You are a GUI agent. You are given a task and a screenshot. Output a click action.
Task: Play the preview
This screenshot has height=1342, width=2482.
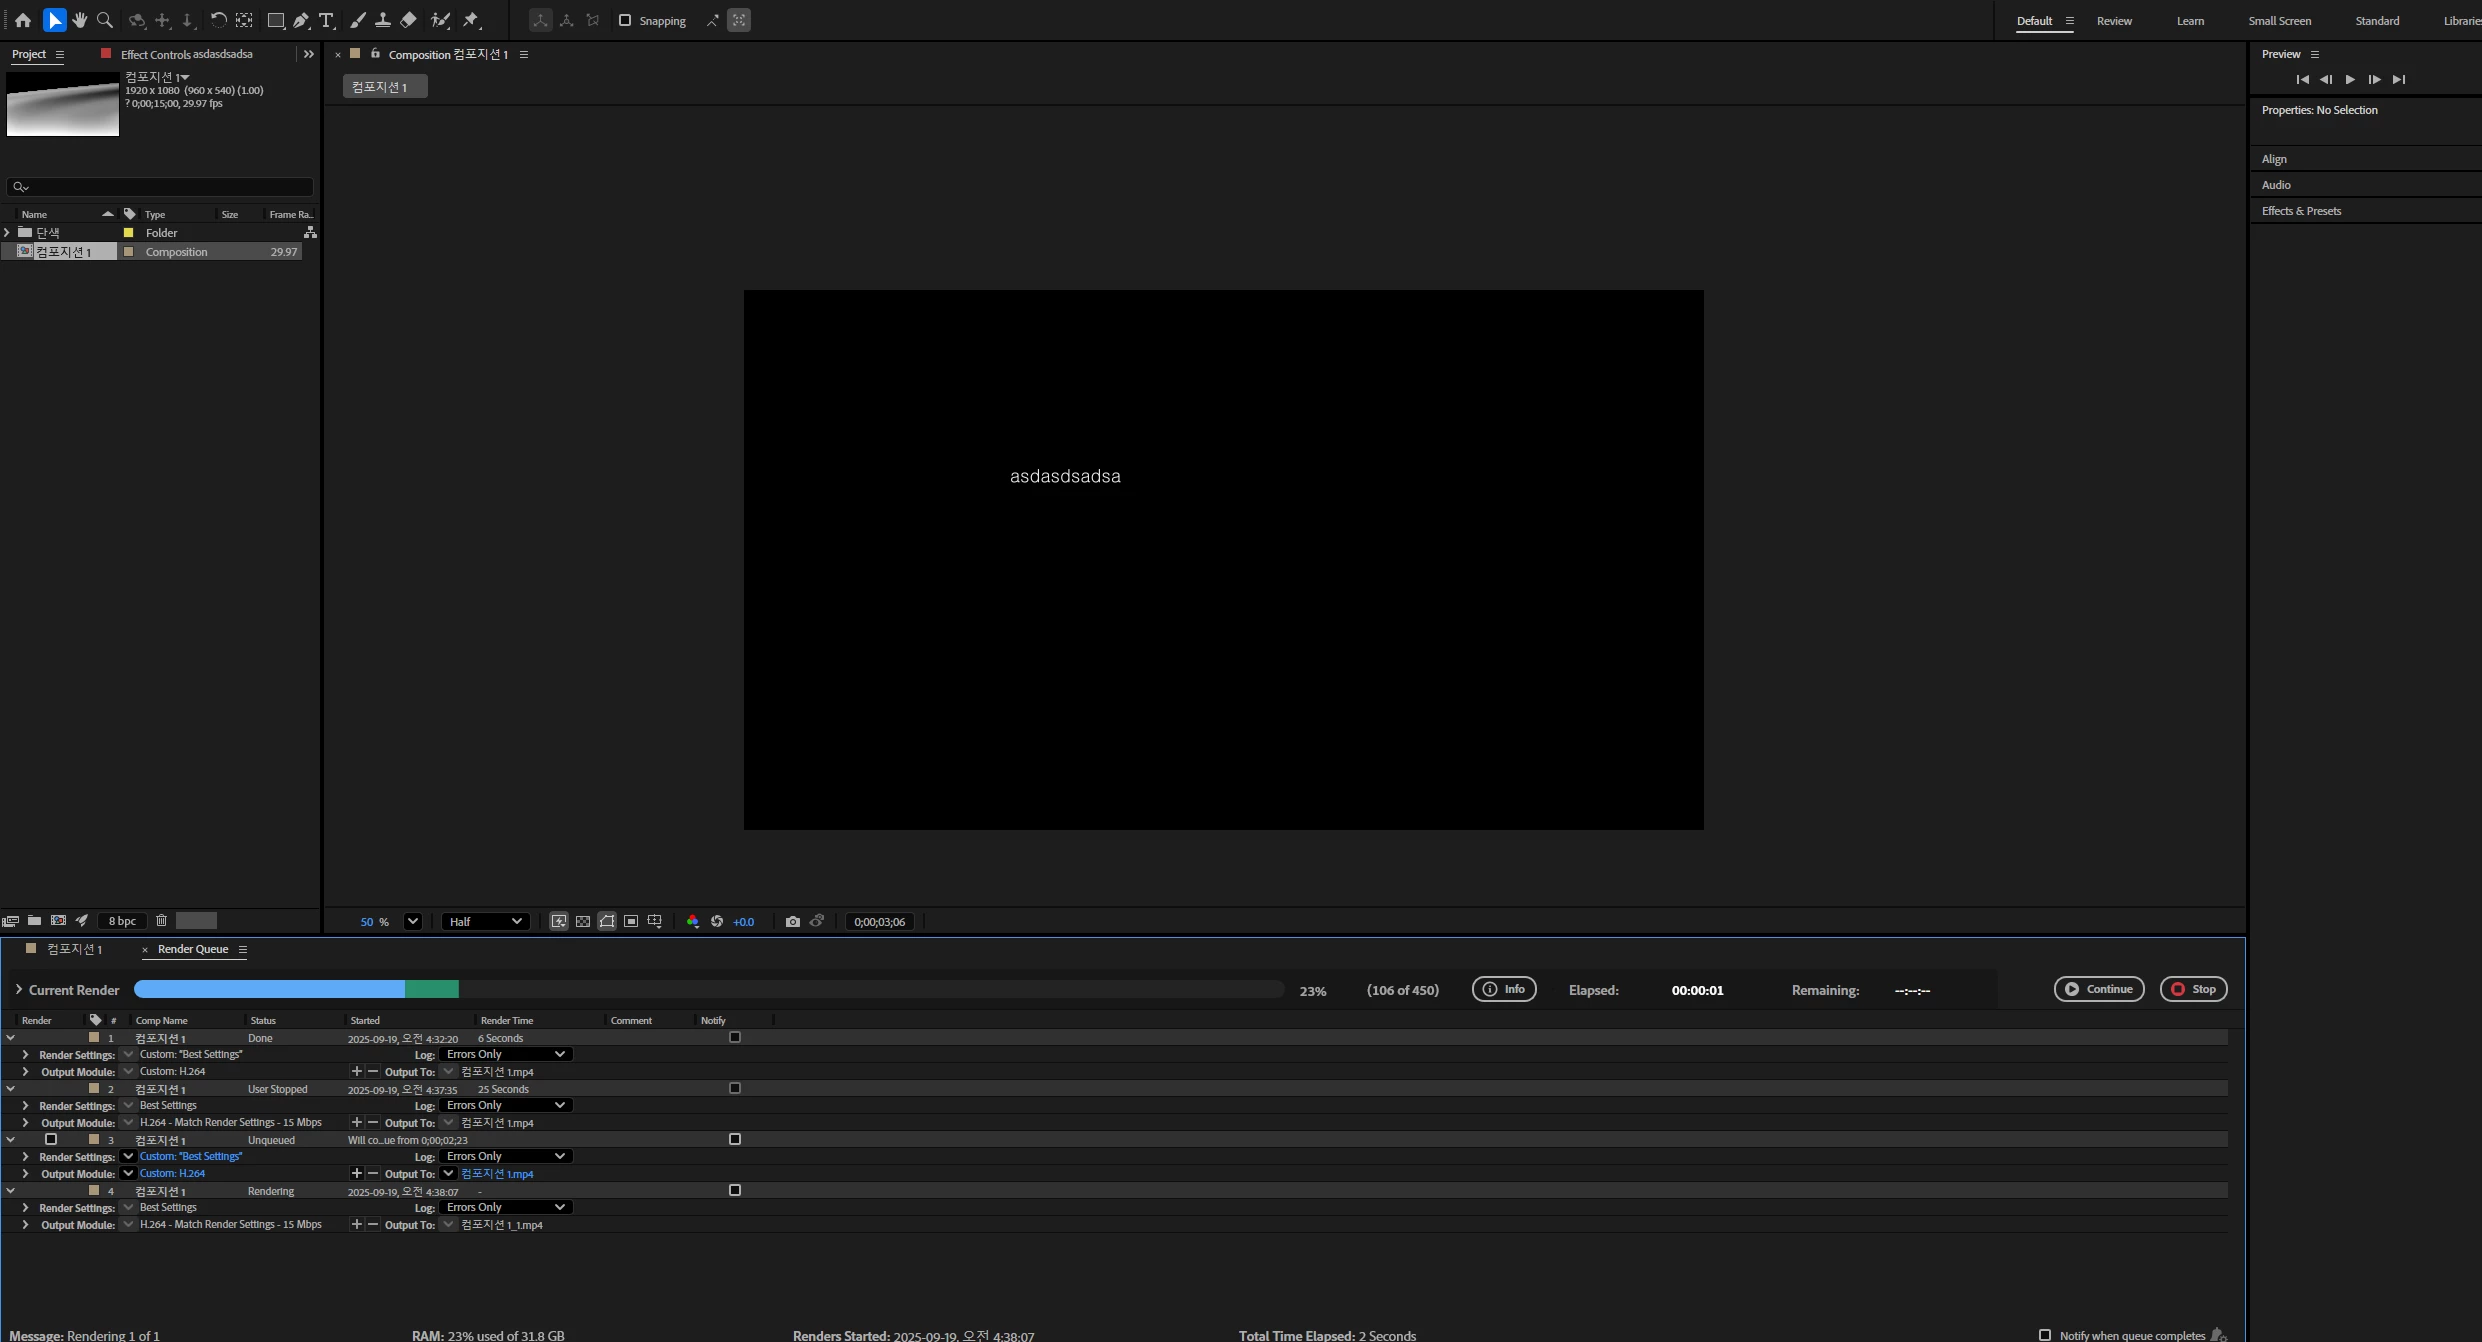pos(2350,79)
